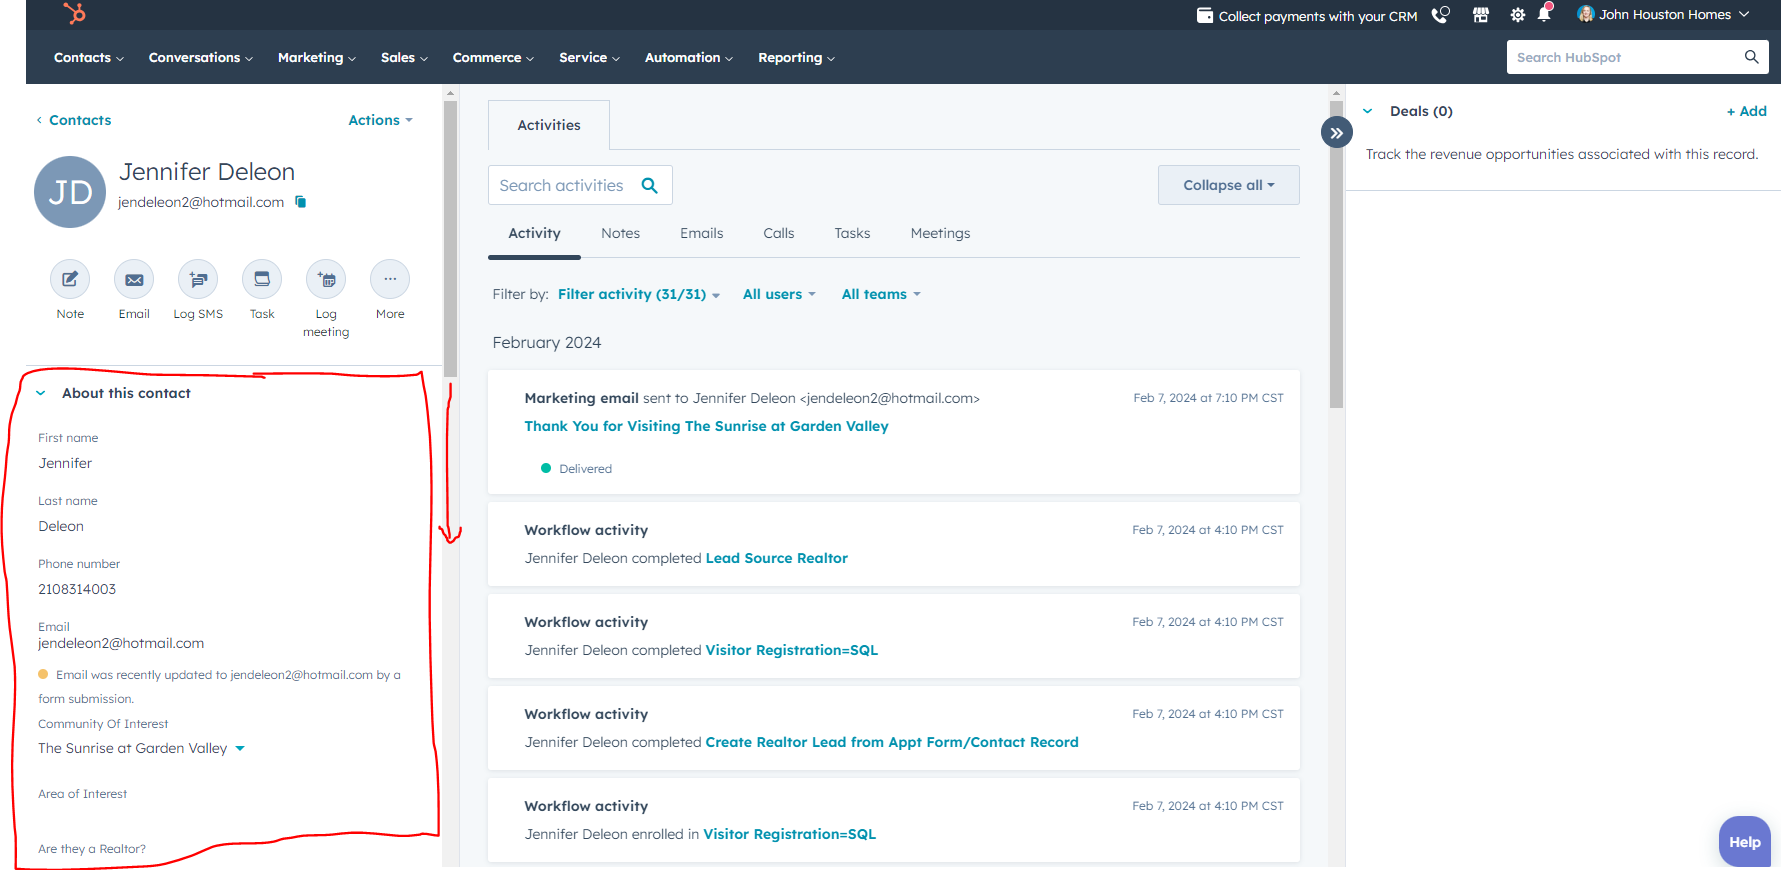Viewport: 1781px width, 870px height.
Task: Open the enrolled Visitor Registration=SQL workflow link
Action: click(789, 834)
